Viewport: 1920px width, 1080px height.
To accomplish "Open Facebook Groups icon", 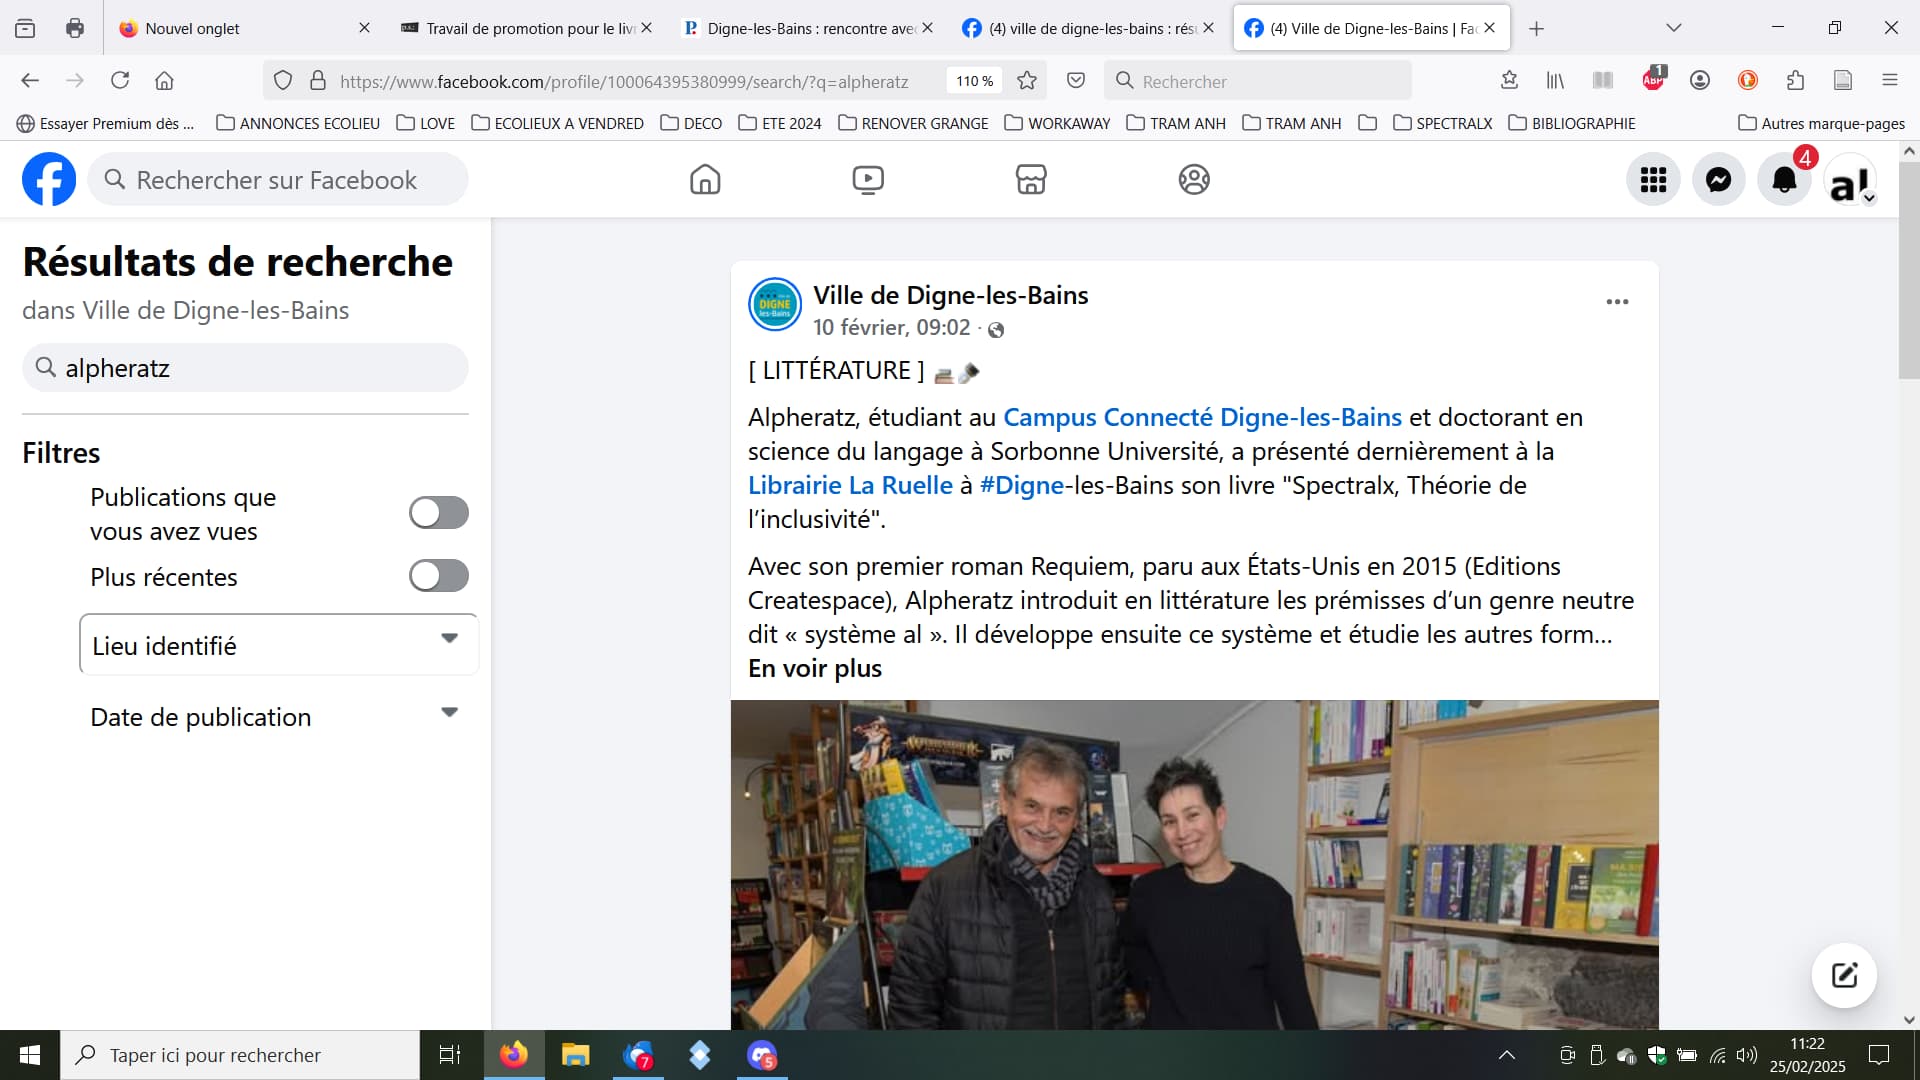I will 1194,180.
